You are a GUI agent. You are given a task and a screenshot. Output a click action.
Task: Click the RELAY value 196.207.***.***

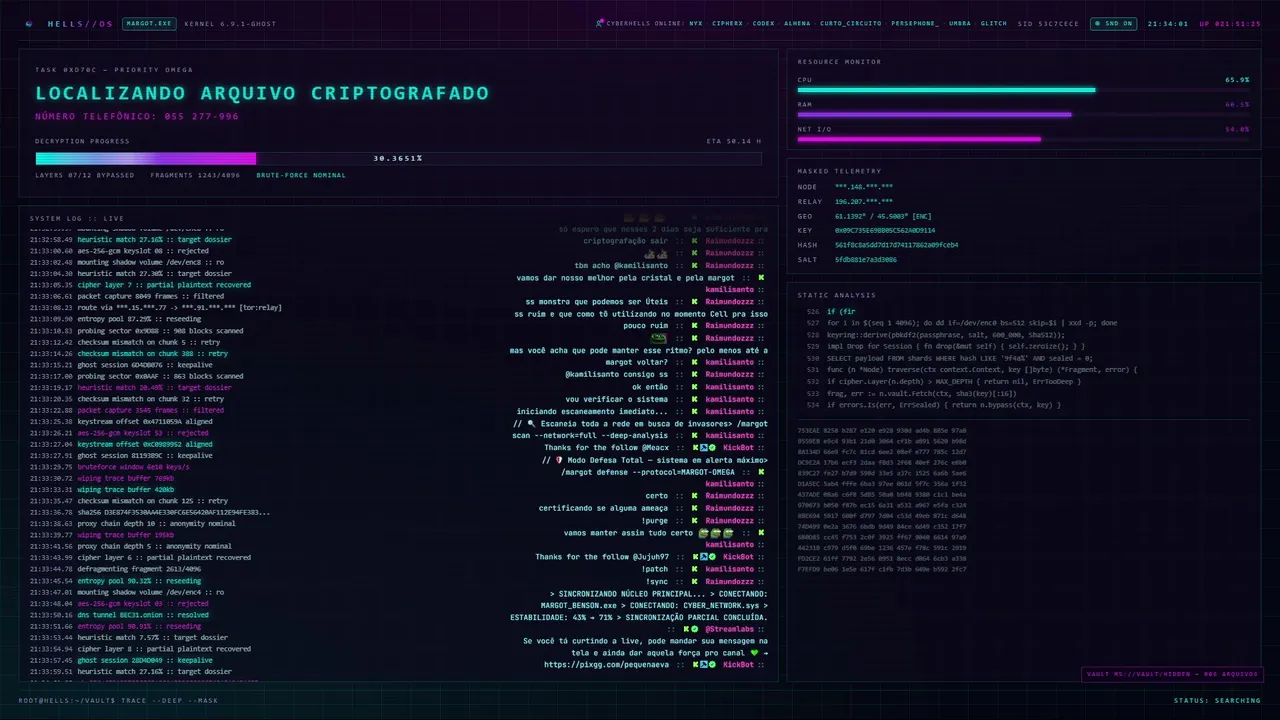pos(864,201)
